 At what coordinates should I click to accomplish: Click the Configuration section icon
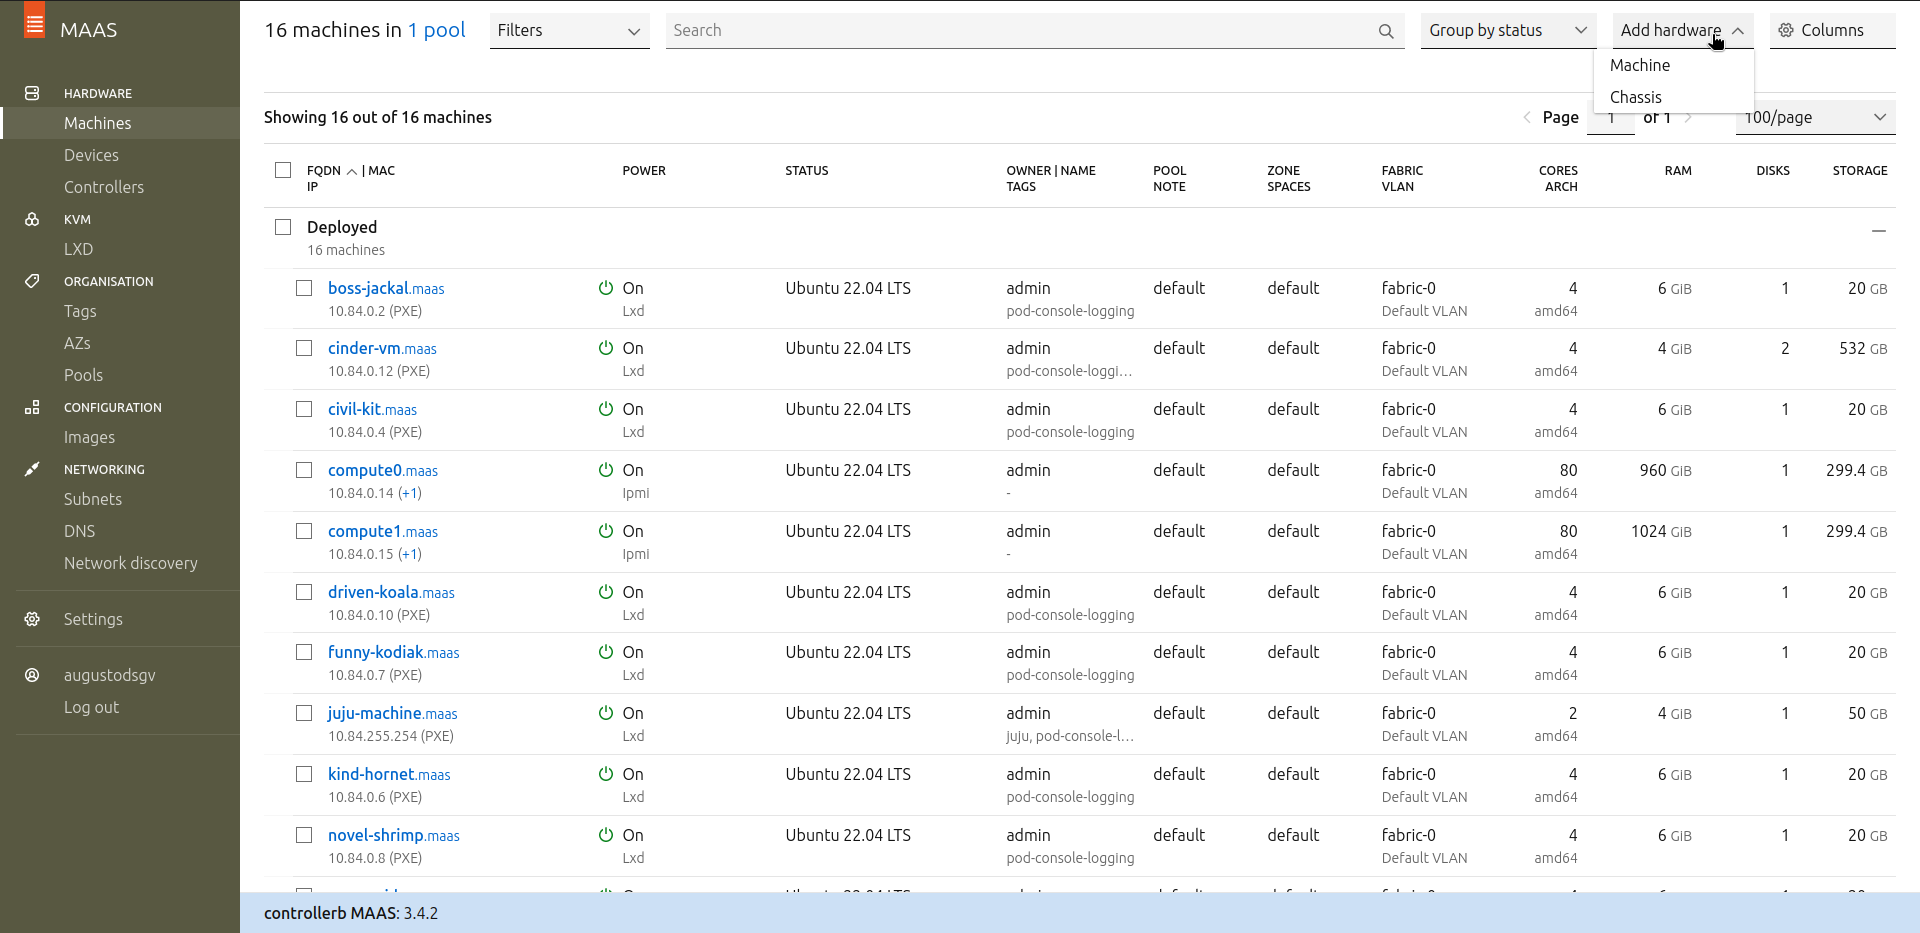coord(32,407)
